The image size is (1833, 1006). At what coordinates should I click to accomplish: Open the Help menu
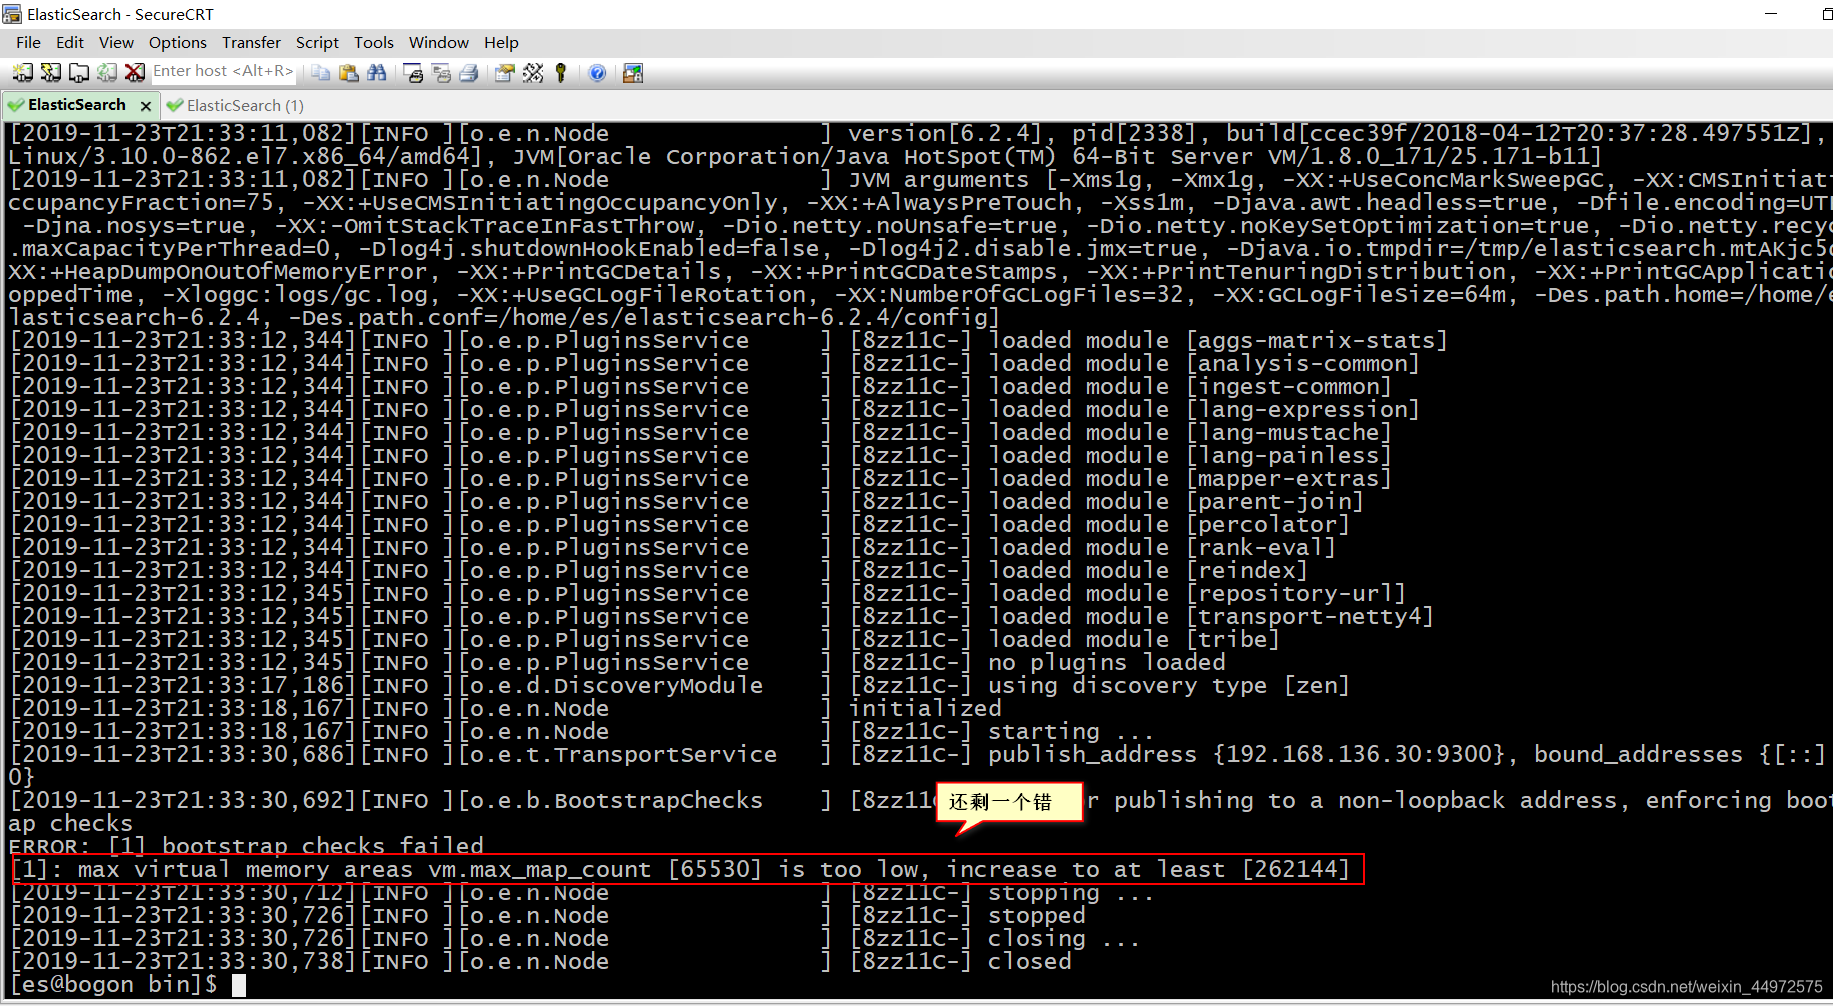501,42
